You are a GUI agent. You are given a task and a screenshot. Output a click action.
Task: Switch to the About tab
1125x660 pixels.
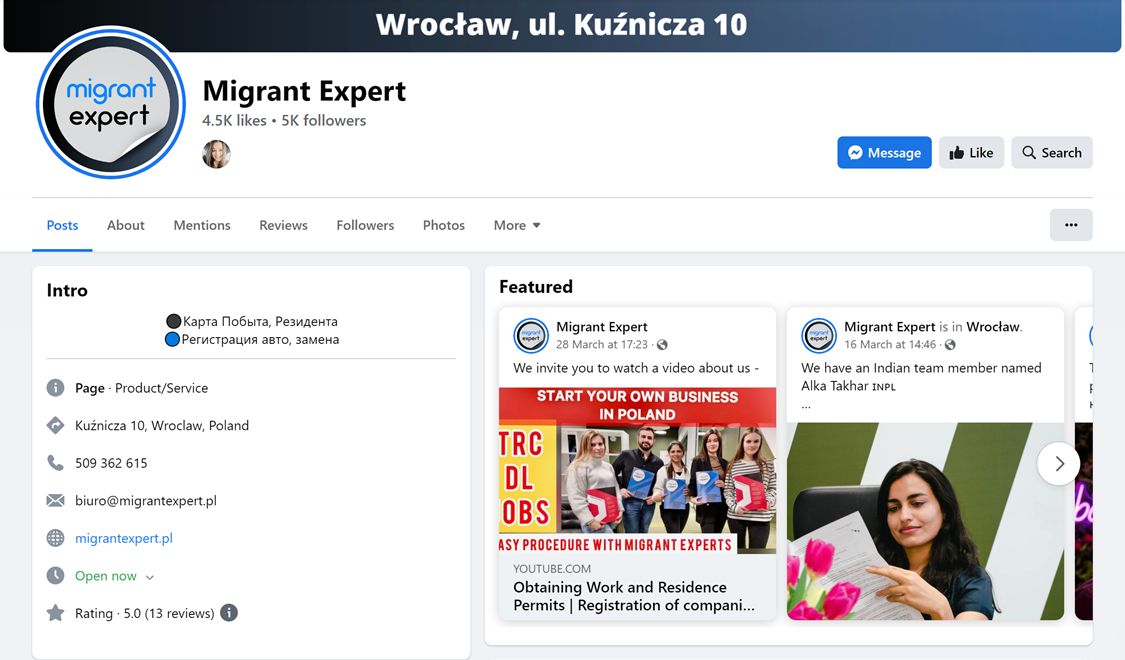pyautogui.click(x=126, y=225)
